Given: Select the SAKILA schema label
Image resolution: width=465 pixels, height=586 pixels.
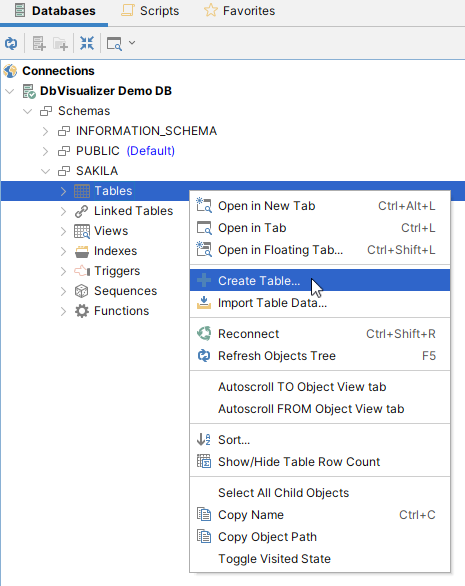Looking at the screenshot, I should pos(97,171).
